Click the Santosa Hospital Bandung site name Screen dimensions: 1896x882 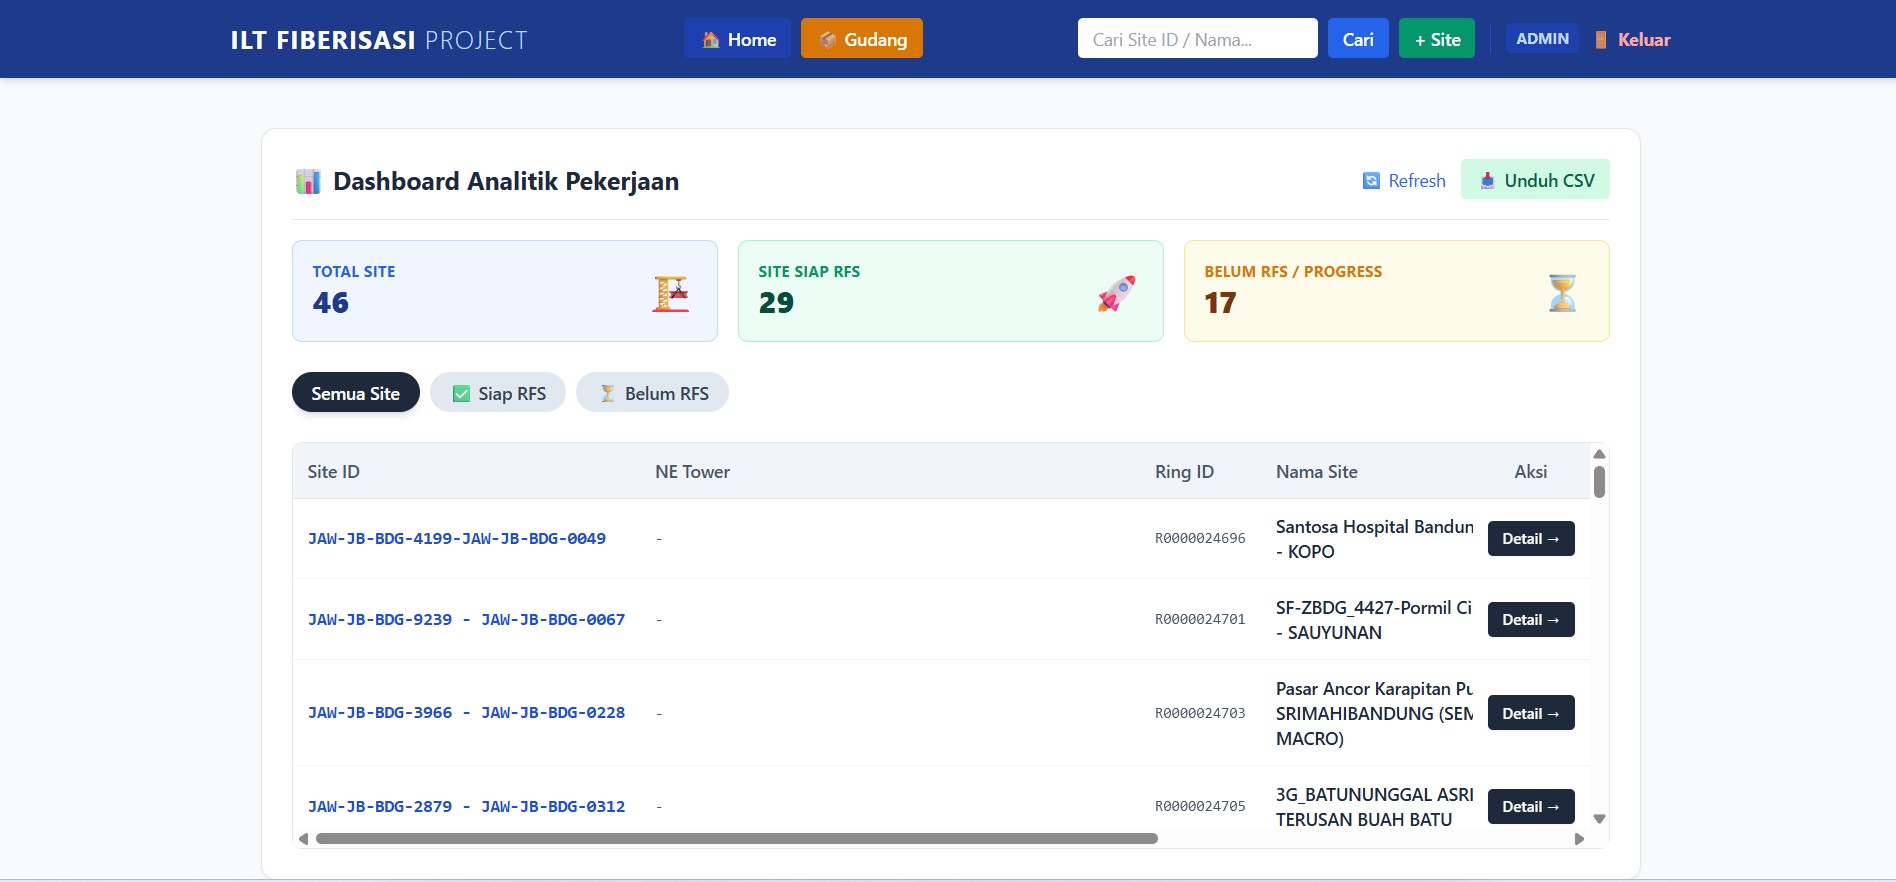1374,539
